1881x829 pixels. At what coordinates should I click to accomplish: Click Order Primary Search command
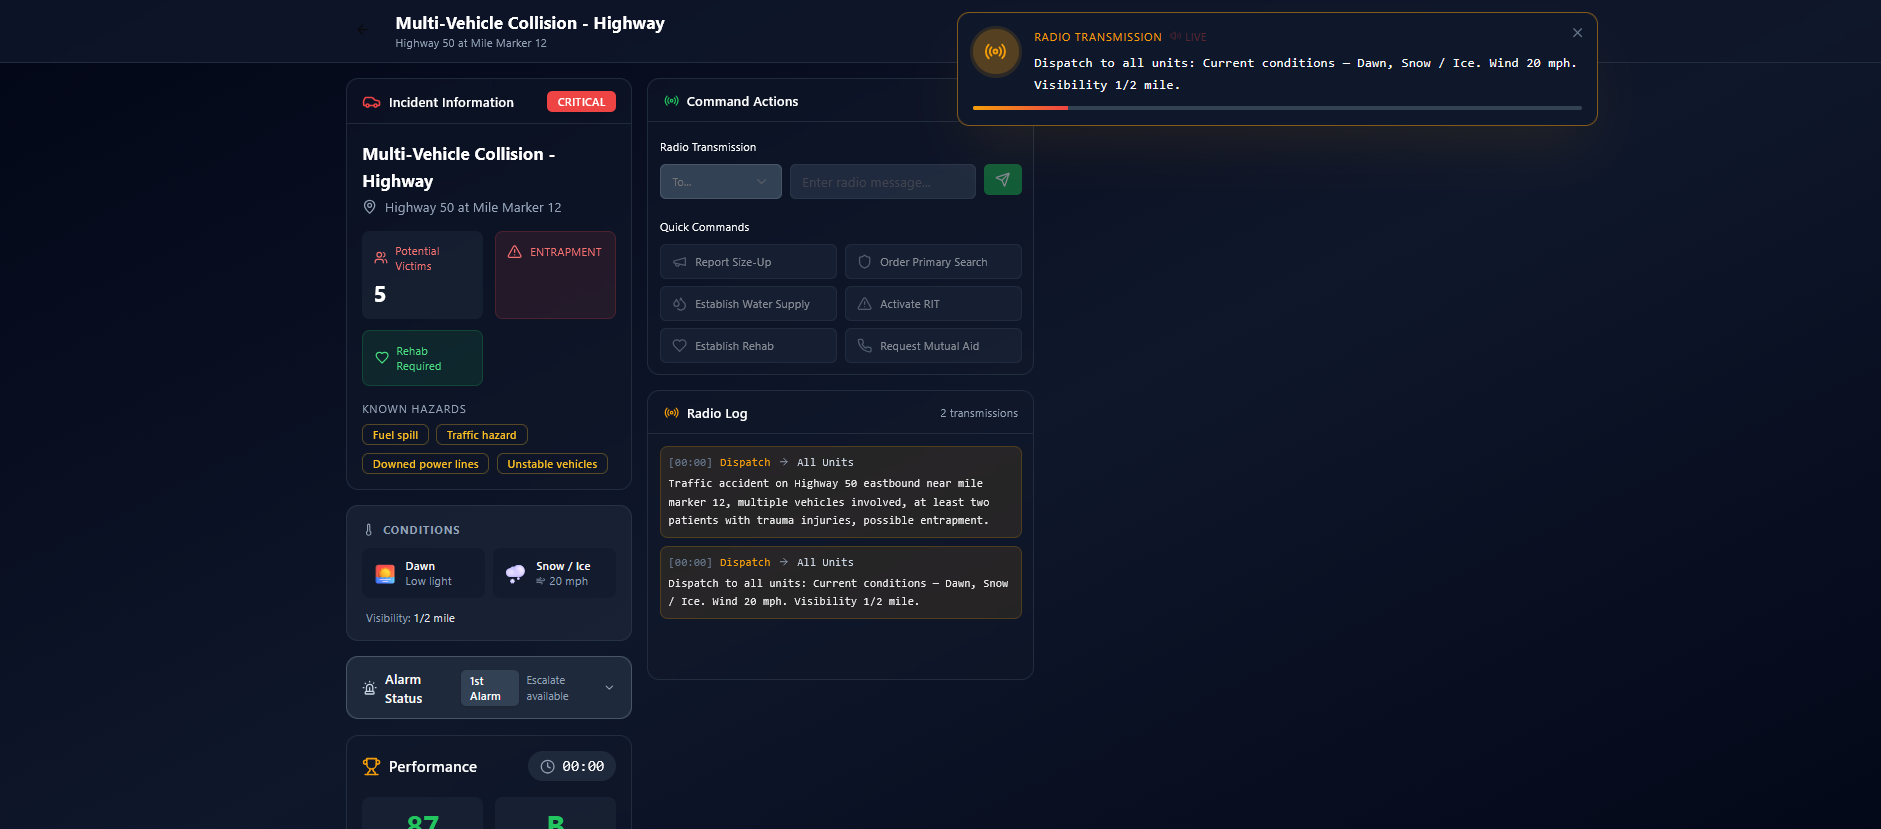pos(933,262)
